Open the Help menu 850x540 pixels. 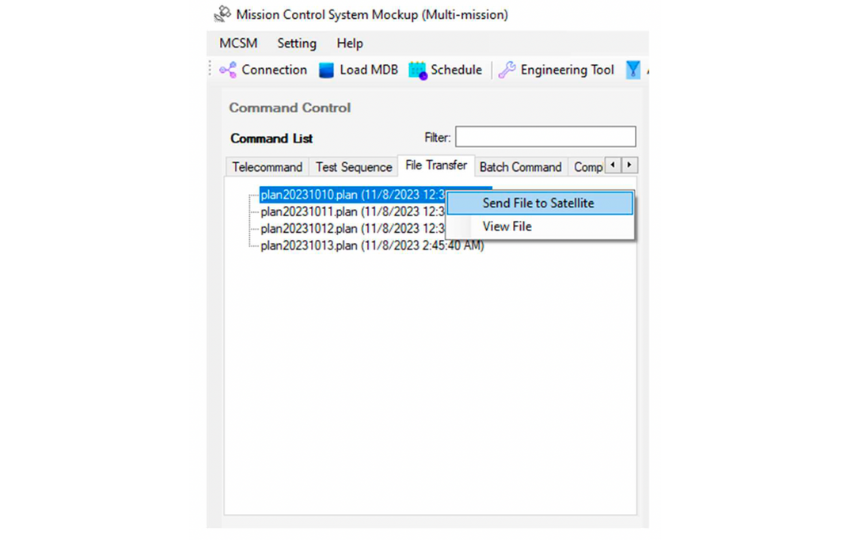[350, 43]
